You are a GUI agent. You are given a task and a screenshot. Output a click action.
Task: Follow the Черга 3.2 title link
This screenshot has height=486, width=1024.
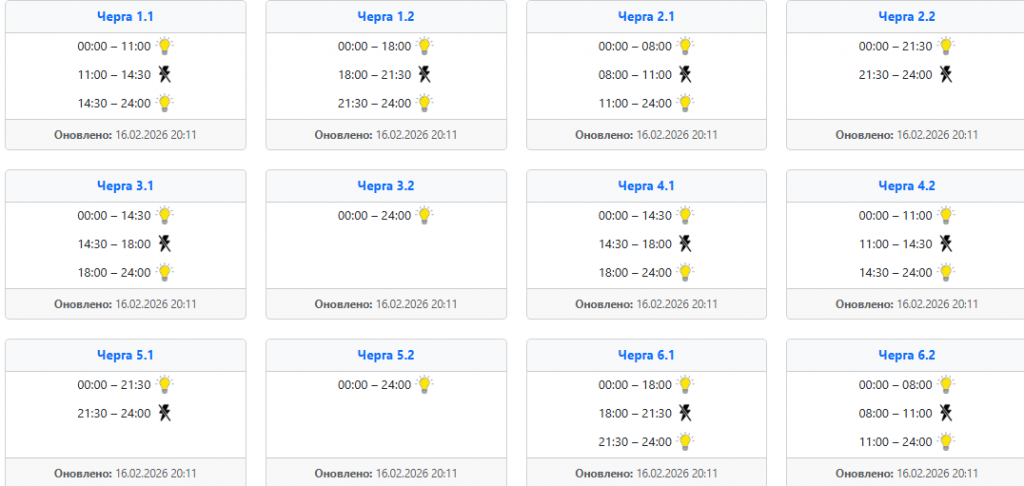click(x=386, y=186)
